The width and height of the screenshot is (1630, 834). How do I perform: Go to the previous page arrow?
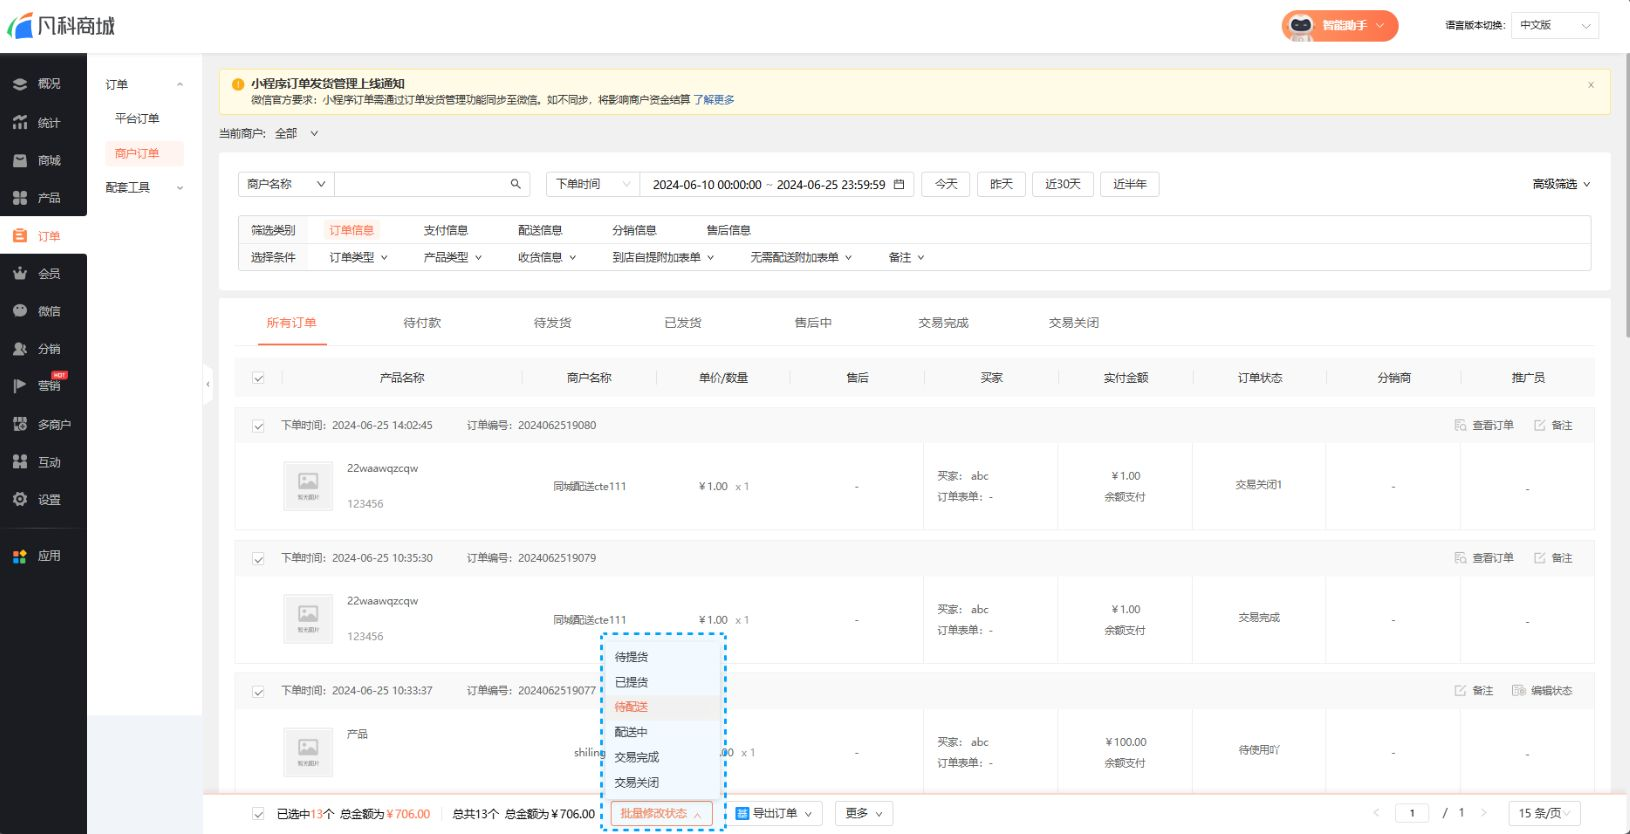(x=1377, y=813)
